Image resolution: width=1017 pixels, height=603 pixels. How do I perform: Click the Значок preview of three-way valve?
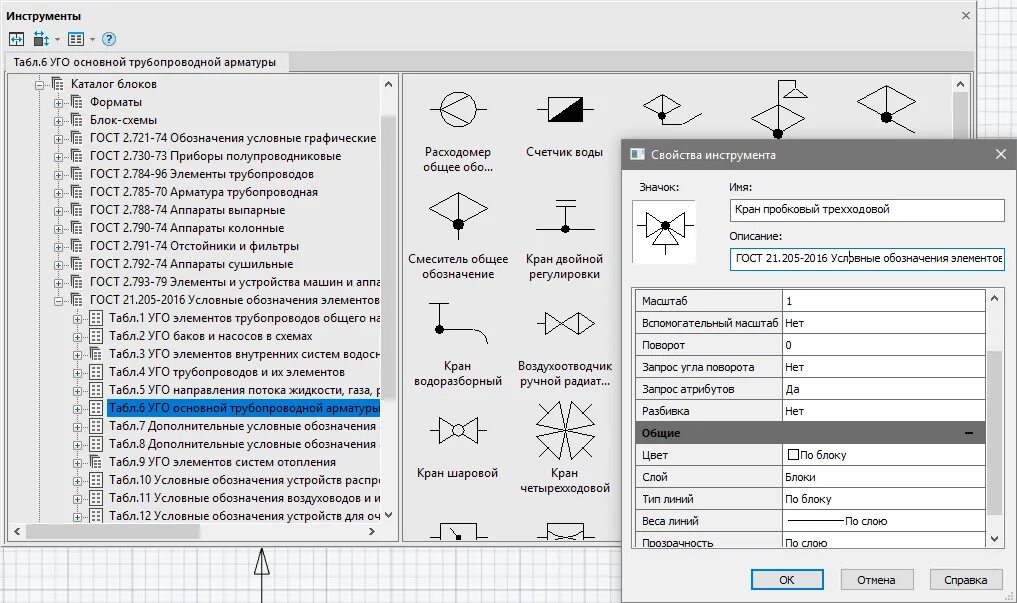(x=664, y=231)
